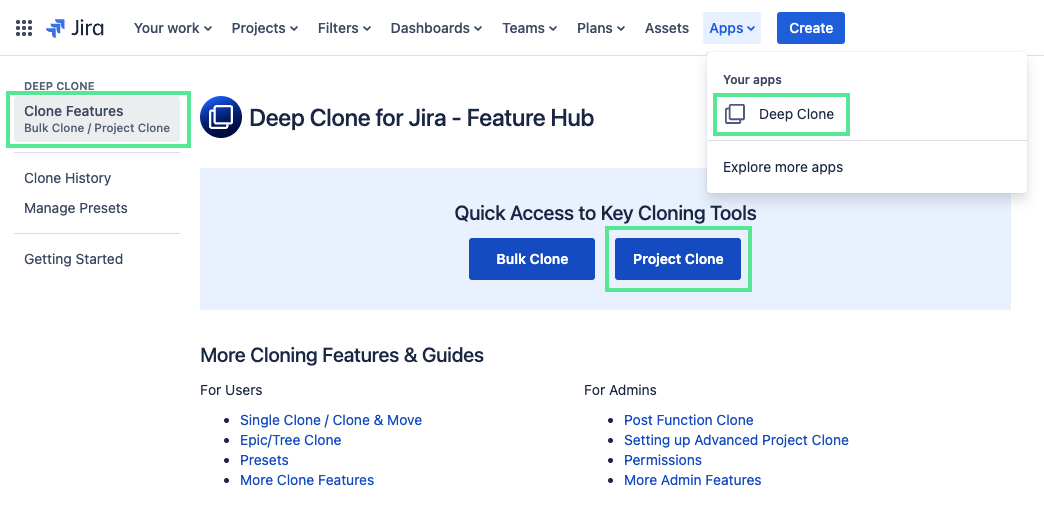Screen dimensions: 1044x513
Task: Open the app switcher grid icon
Action: click(x=24, y=28)
